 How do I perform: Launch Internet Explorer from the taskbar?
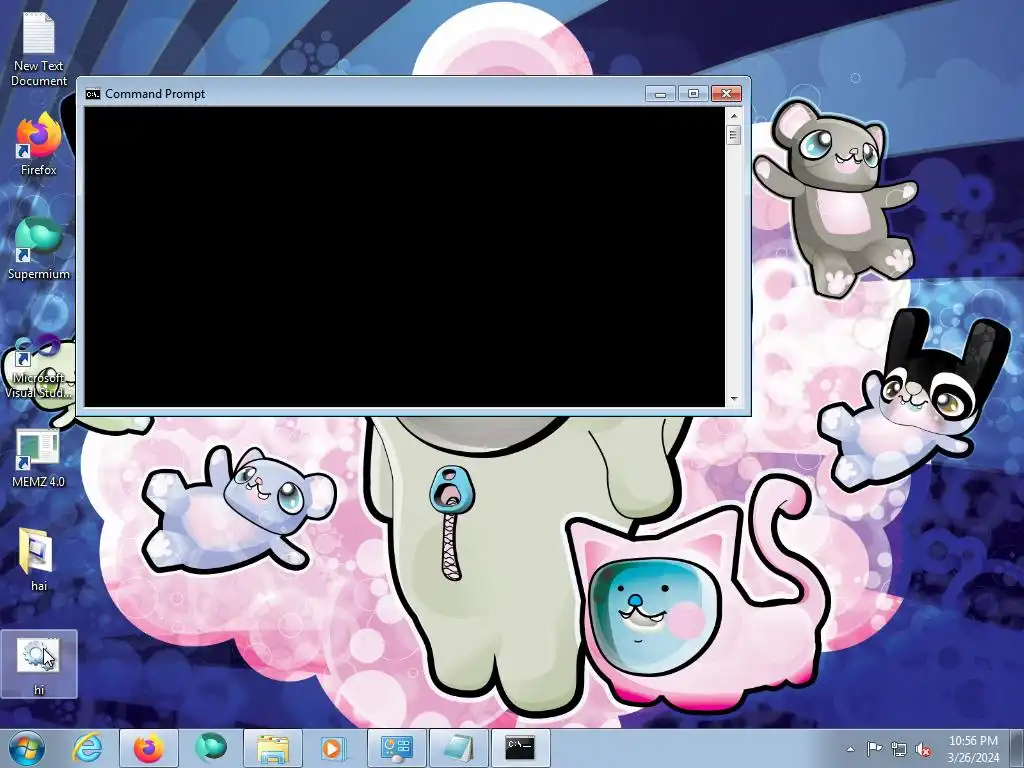click(88, 748)
